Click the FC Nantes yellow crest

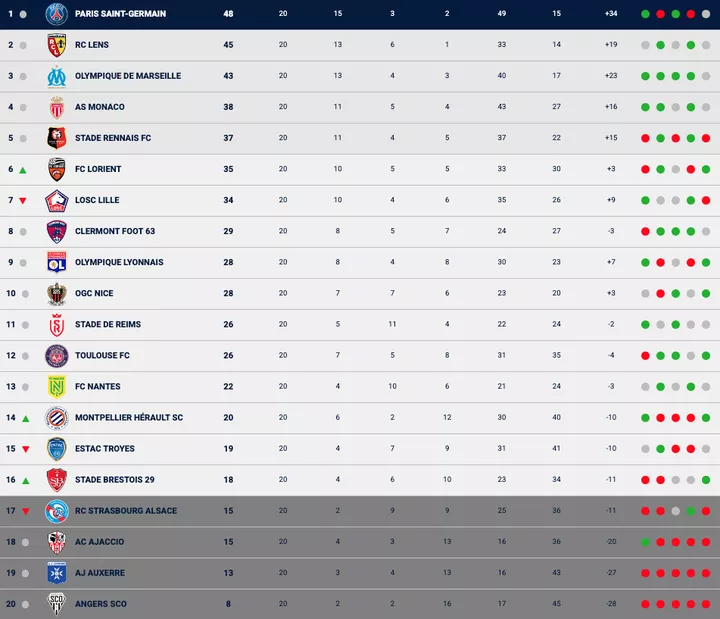click(56, 386)
